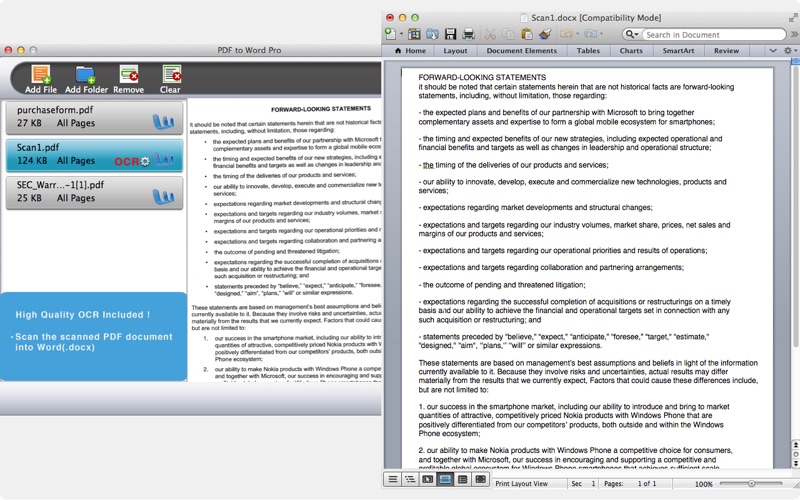Open OCR settings gear on Scan1.pdf row
The height and width of the screenshot is (500, 800).
[x=145, y=162]
